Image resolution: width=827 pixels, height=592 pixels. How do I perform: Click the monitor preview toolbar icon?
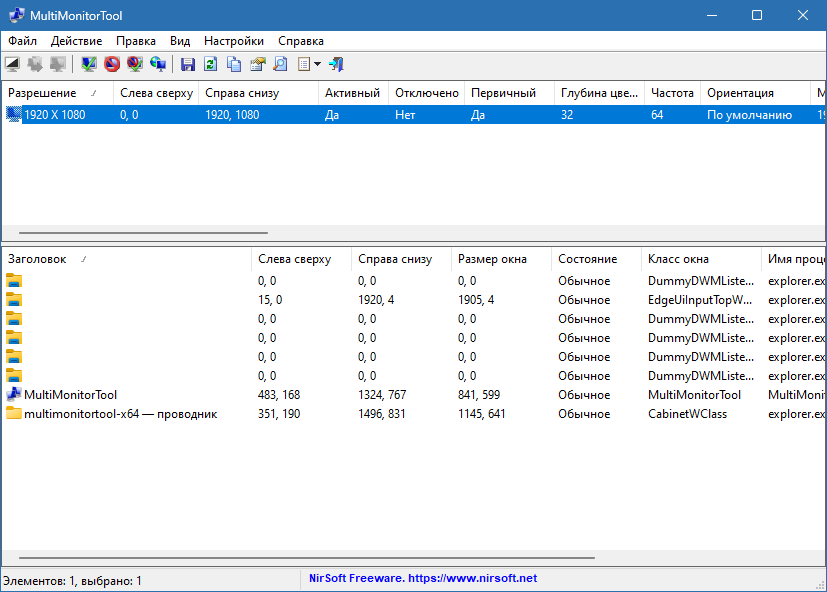(12, 64)
